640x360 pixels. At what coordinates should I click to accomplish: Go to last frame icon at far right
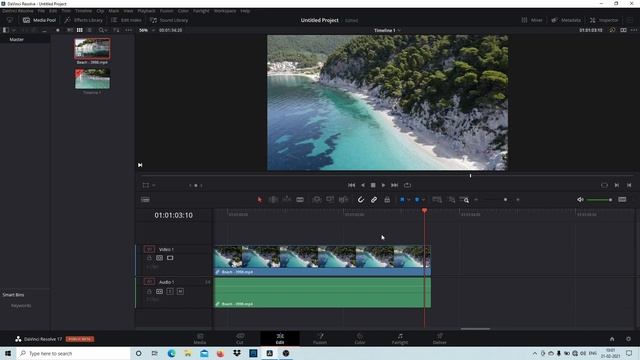[x=629, y=185]
